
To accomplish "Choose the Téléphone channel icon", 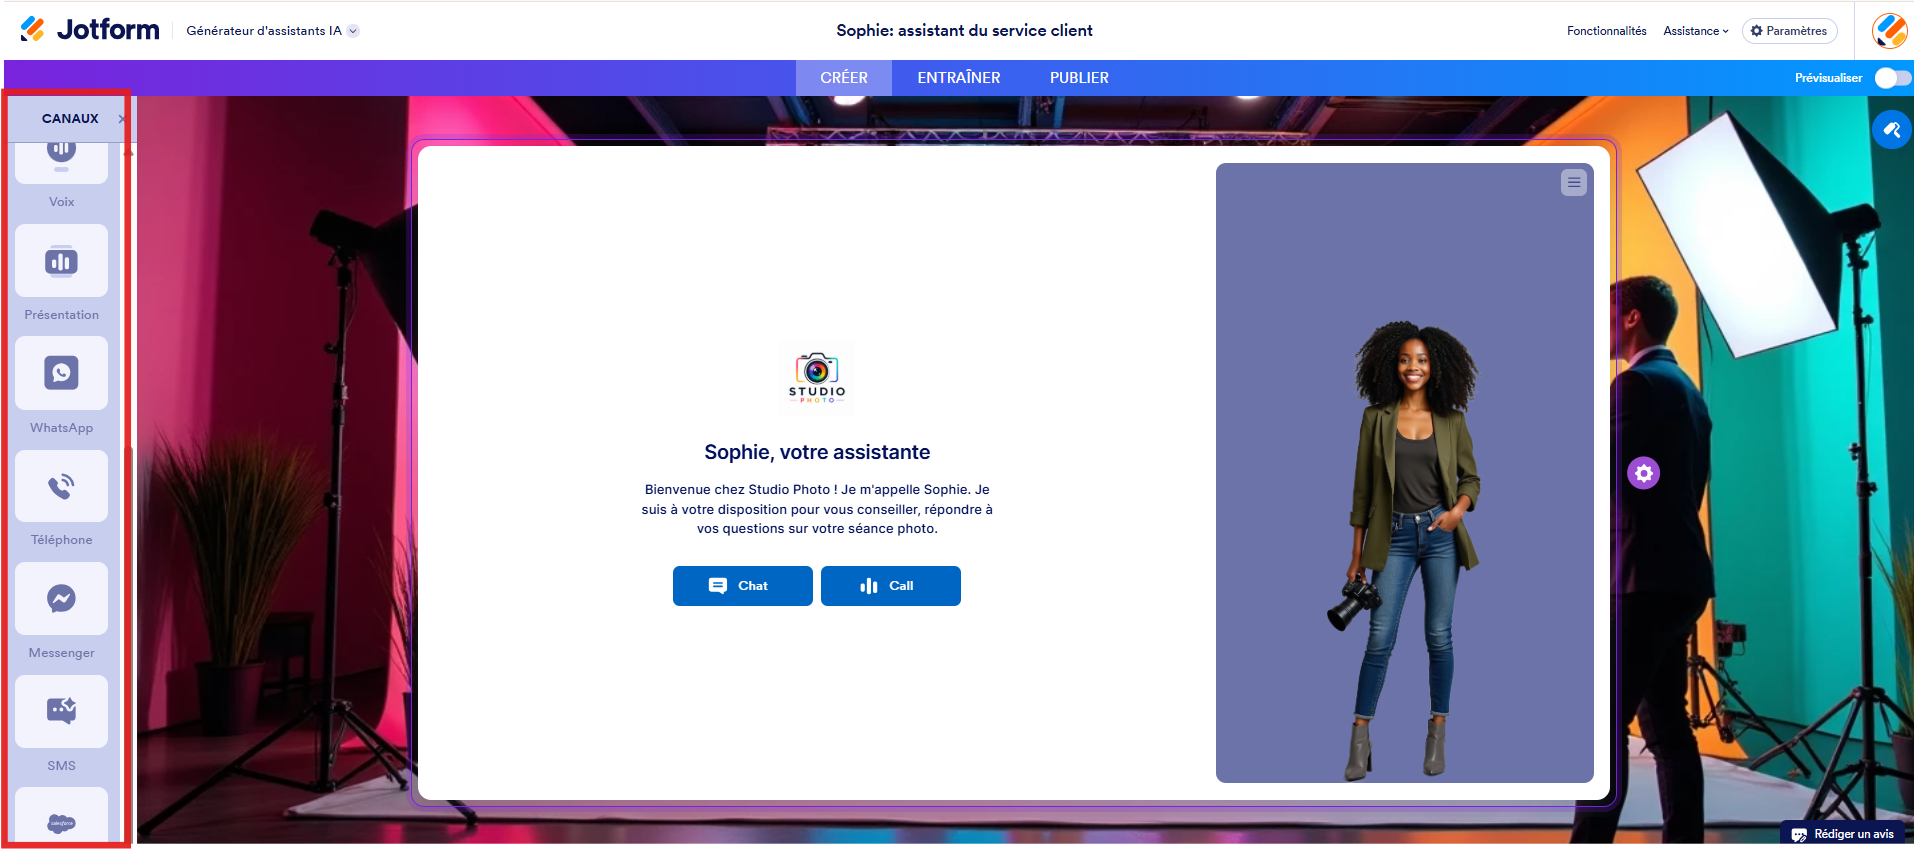I will point(61,486).
